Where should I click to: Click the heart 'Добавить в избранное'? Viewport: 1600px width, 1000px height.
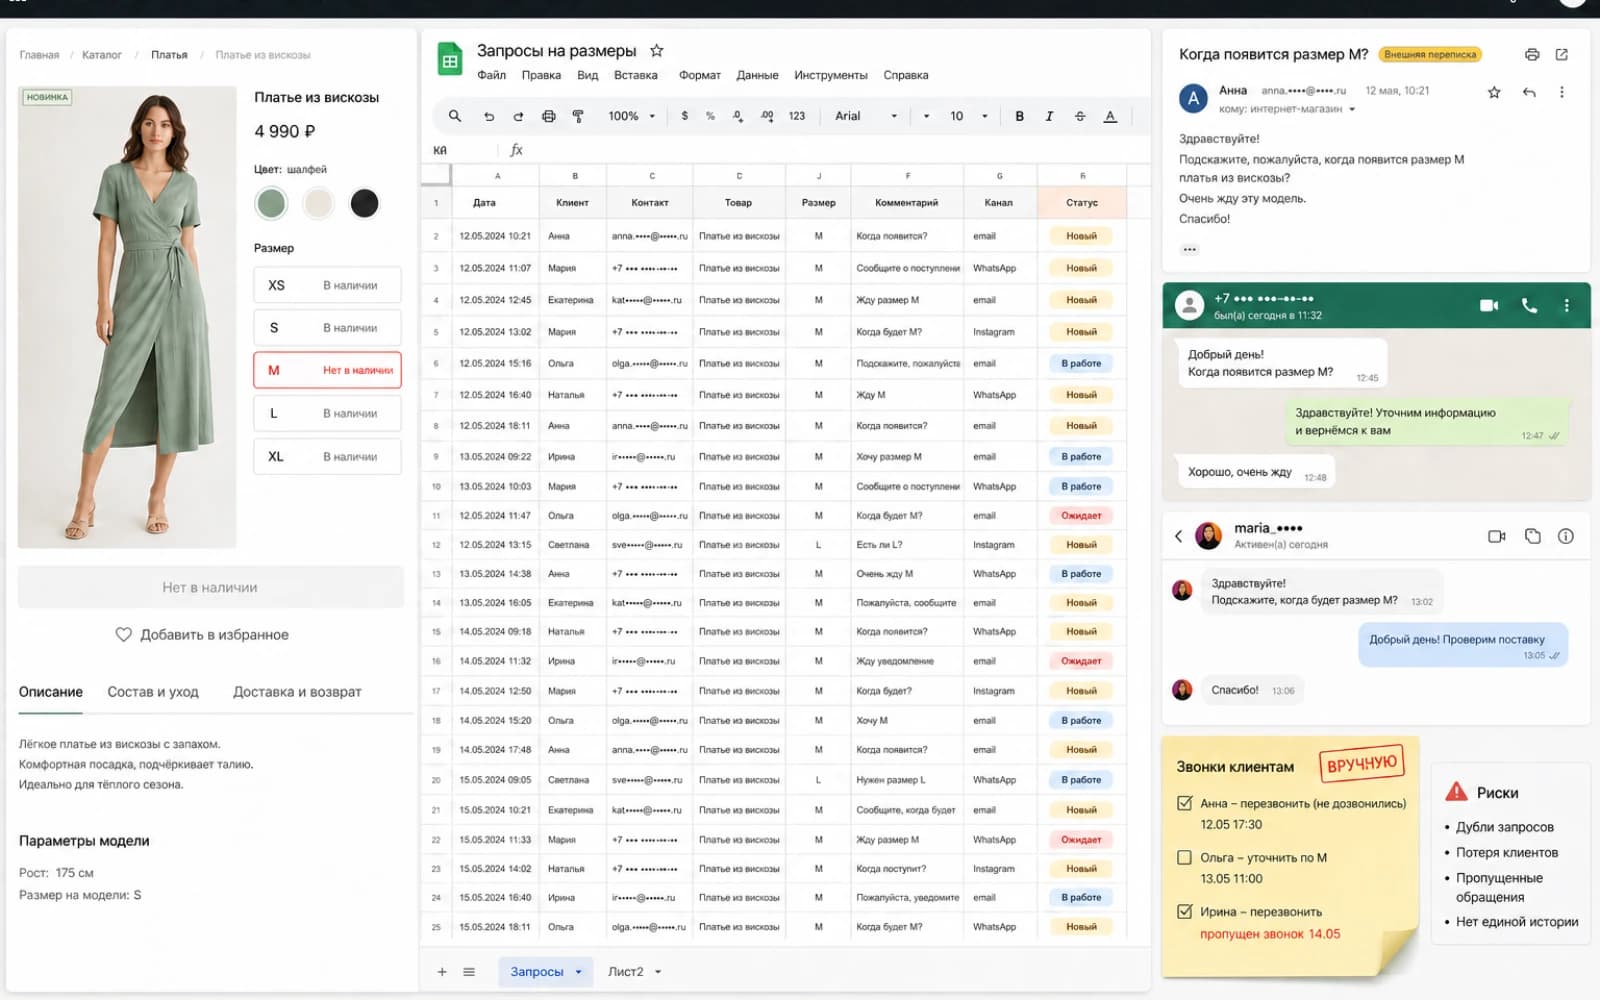click(x=123, y=634)
